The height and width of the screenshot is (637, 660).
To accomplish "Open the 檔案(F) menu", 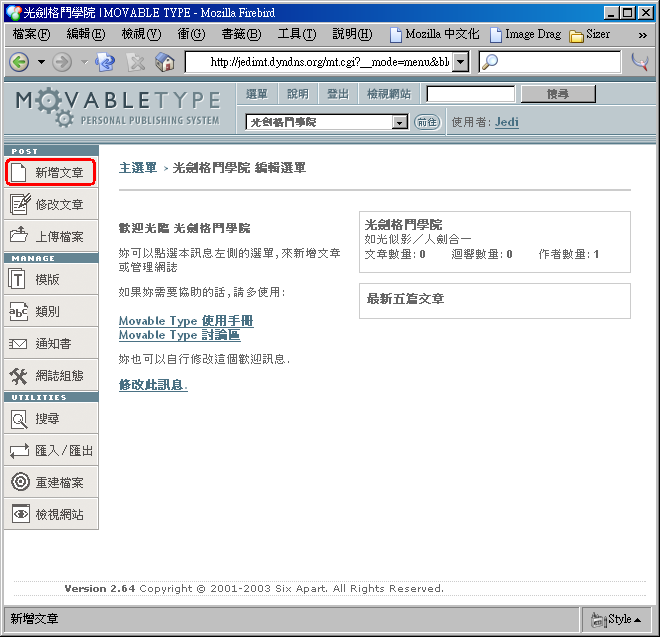I will coord(31,34).
